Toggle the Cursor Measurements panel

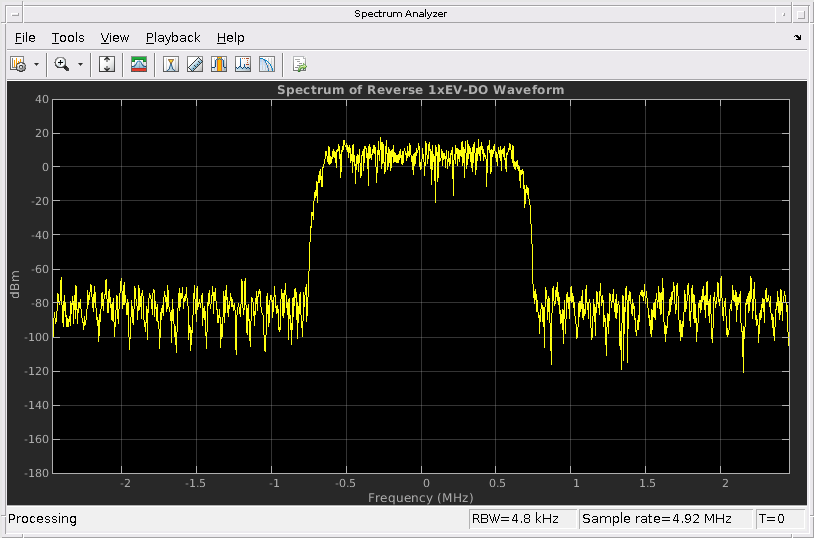coord(171,65)
